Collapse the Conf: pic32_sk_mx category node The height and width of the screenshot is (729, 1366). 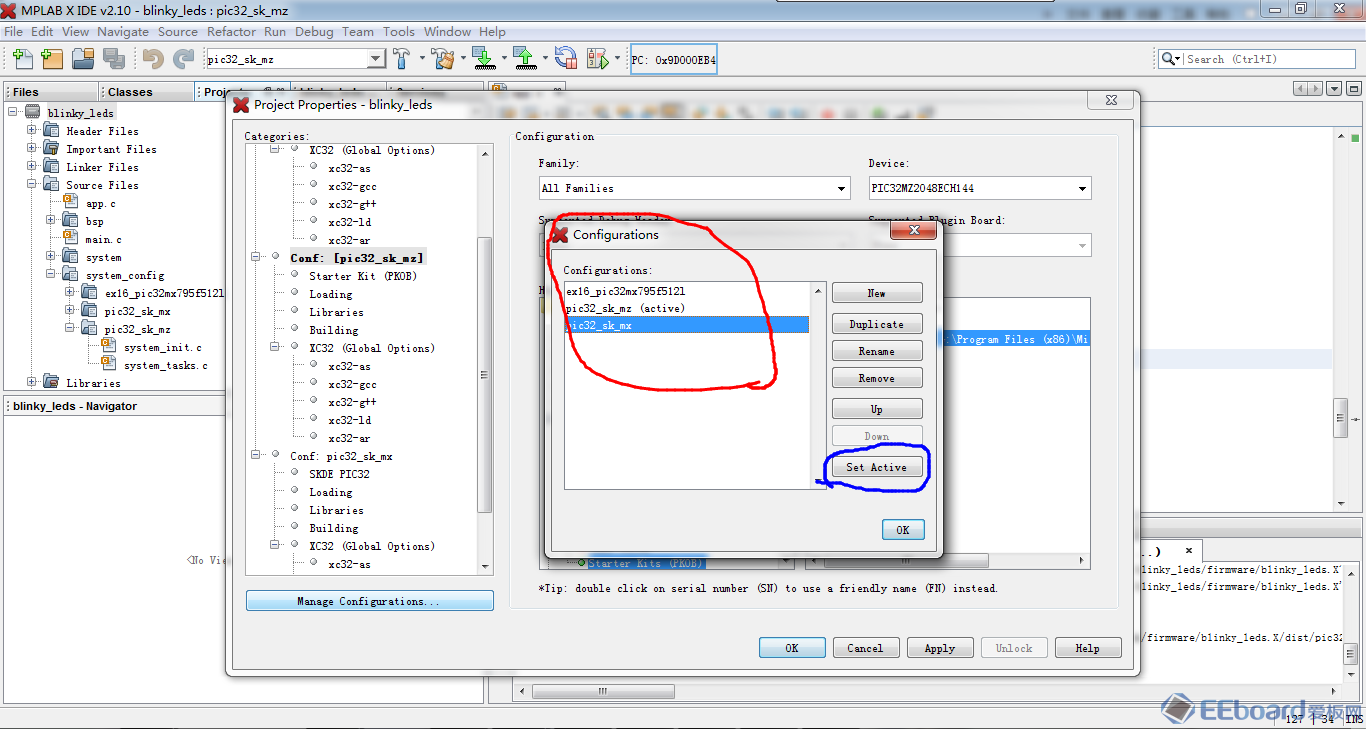click(256, 455)
